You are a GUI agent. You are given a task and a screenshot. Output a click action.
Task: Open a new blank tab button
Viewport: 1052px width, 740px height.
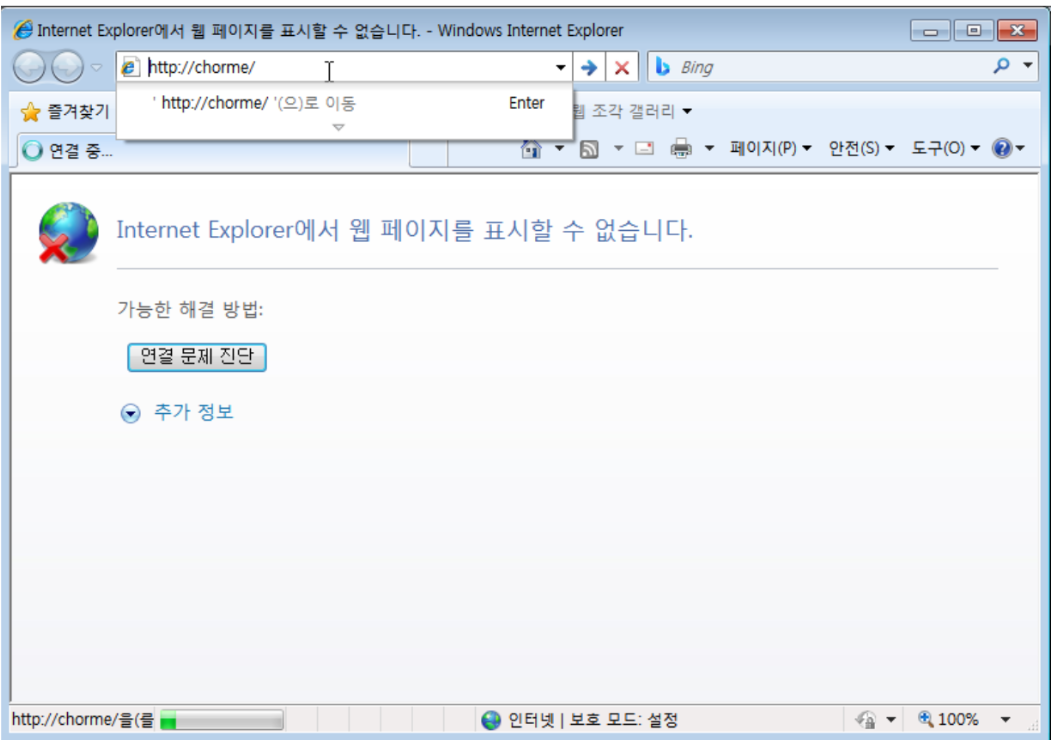428,154
